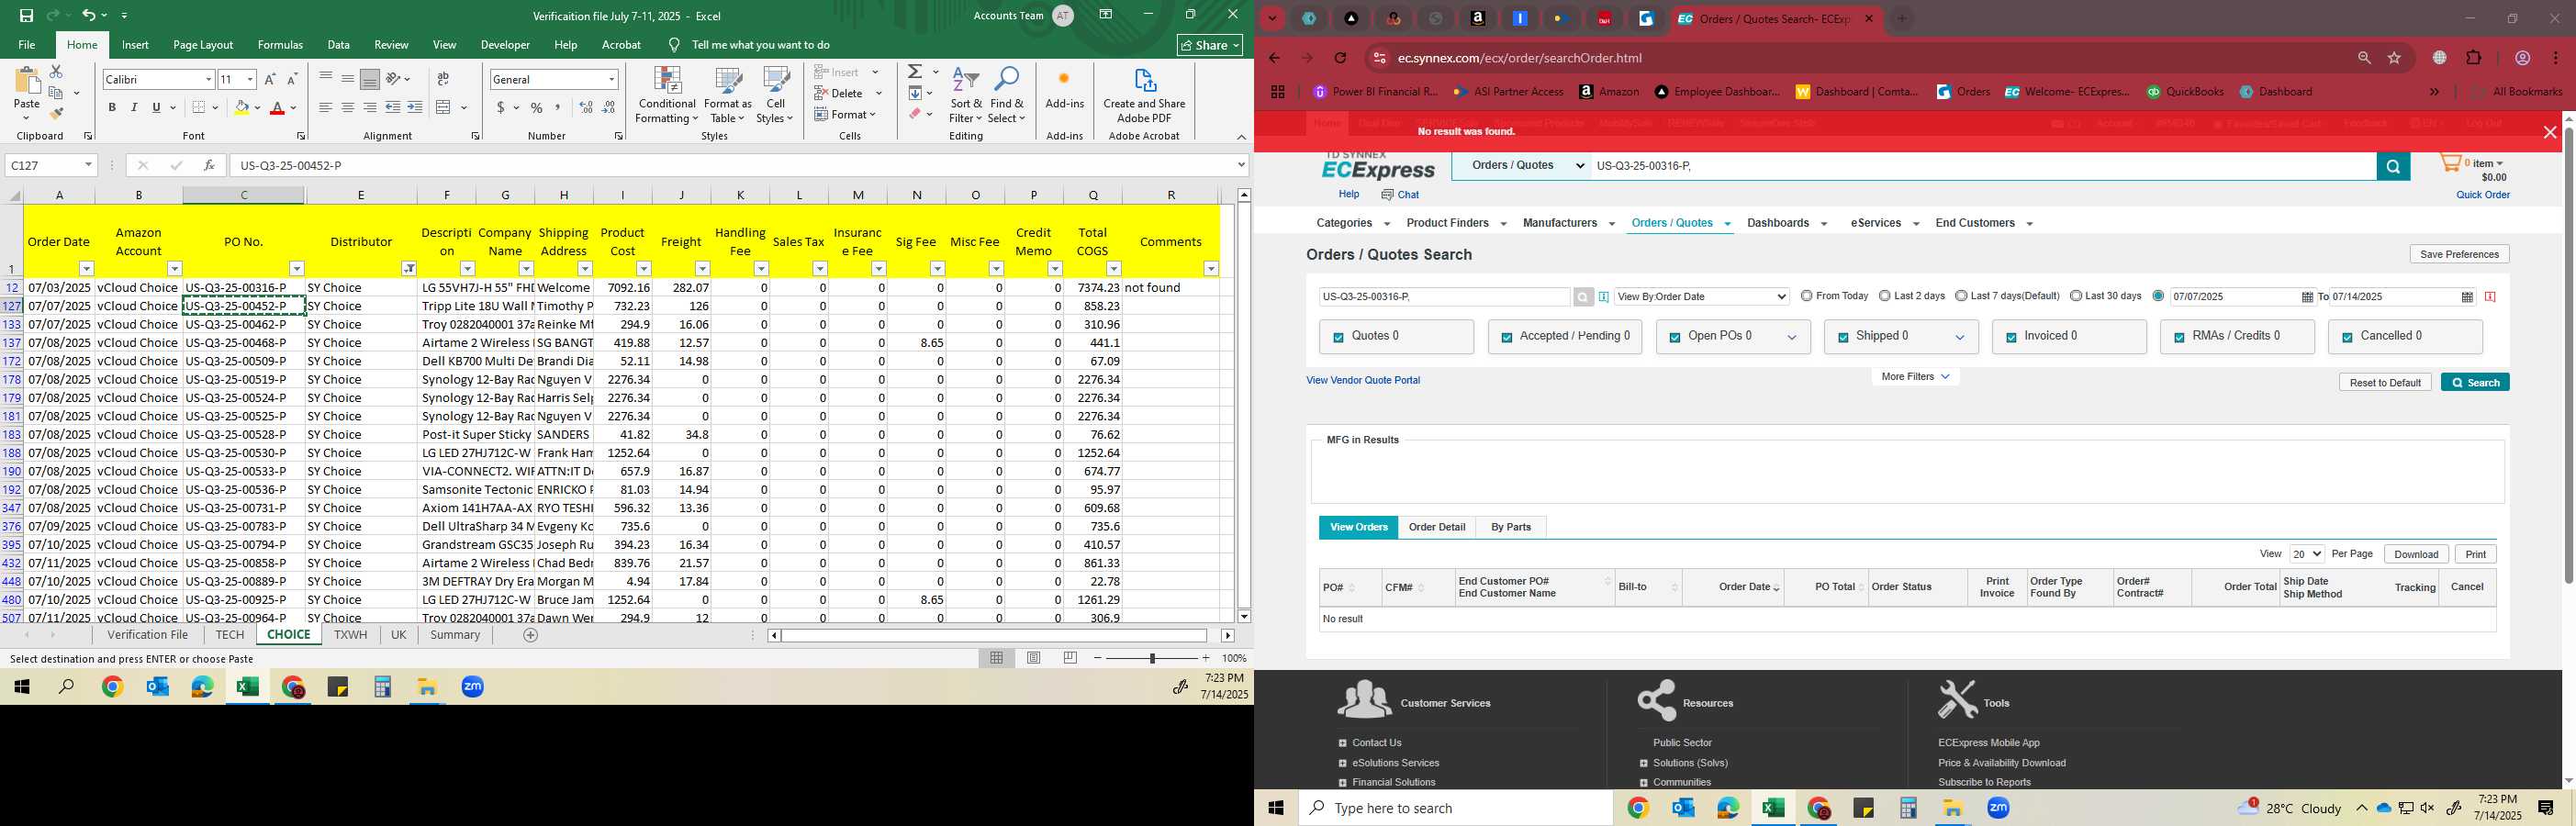Open the red Font Color swatch

279,107
